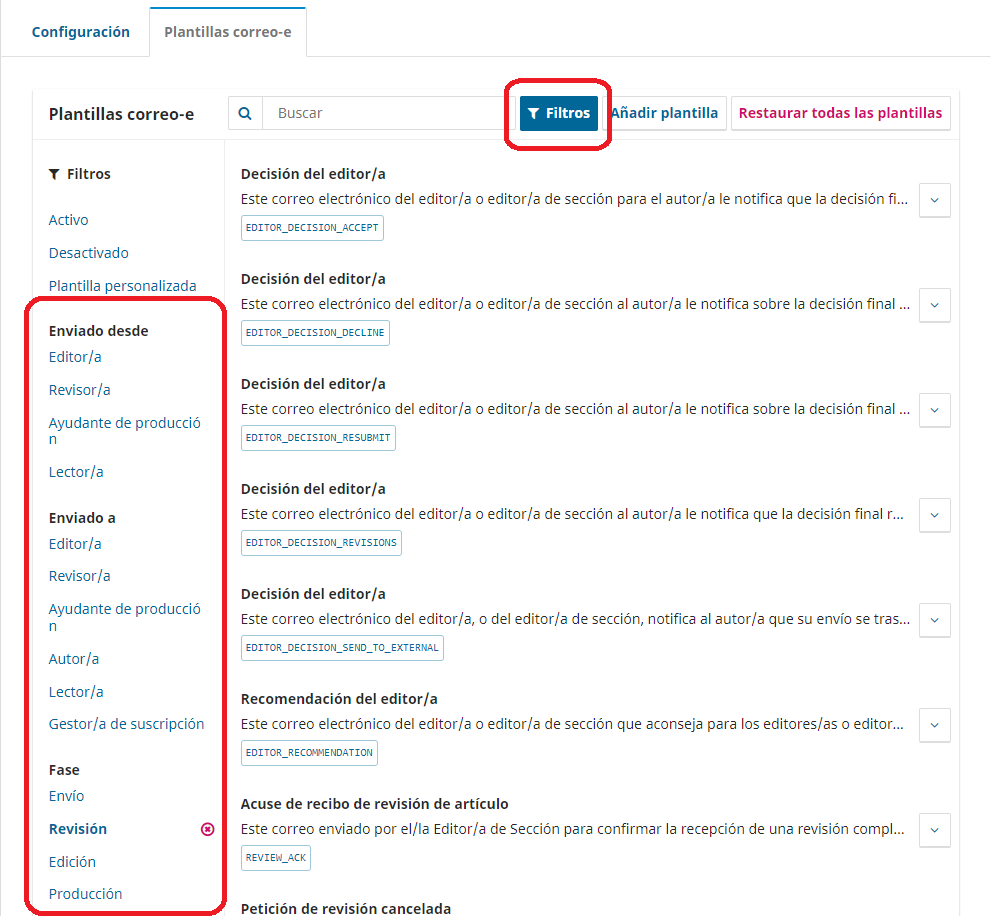The width and height of the screenshot is (991, 916).
Task: Toggle the Filtros button
Action: pyautogui.click(x=558, y=113)
